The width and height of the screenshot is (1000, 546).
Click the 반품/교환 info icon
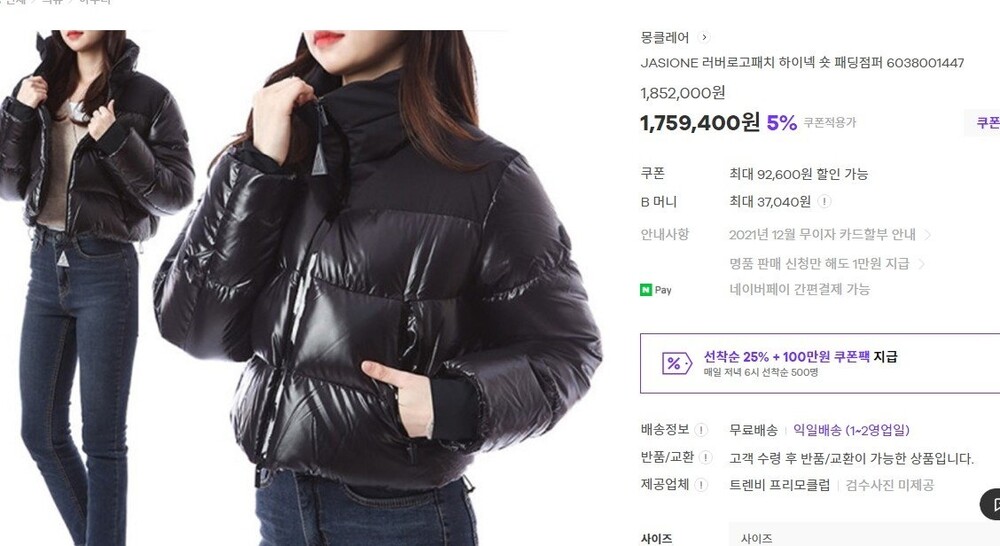[705, 457]
